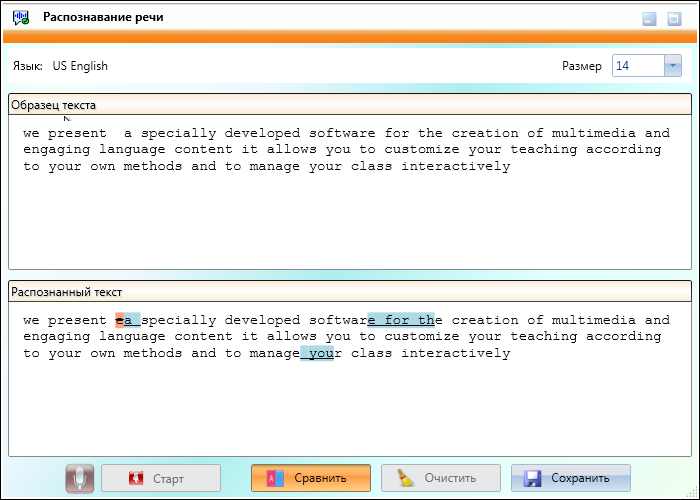700x500 pixels.
Task: Click the Язык: label
Action: click(28, 66)
